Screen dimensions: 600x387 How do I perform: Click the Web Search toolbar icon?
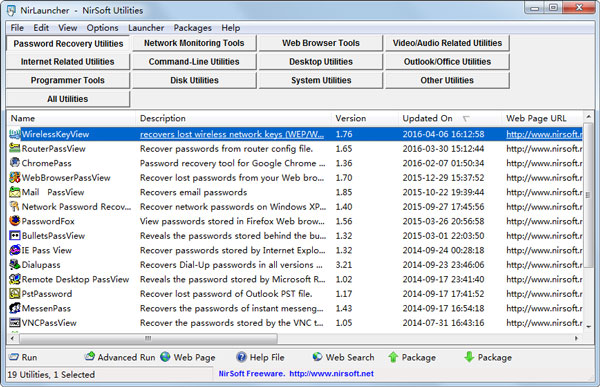pos(317,357)
